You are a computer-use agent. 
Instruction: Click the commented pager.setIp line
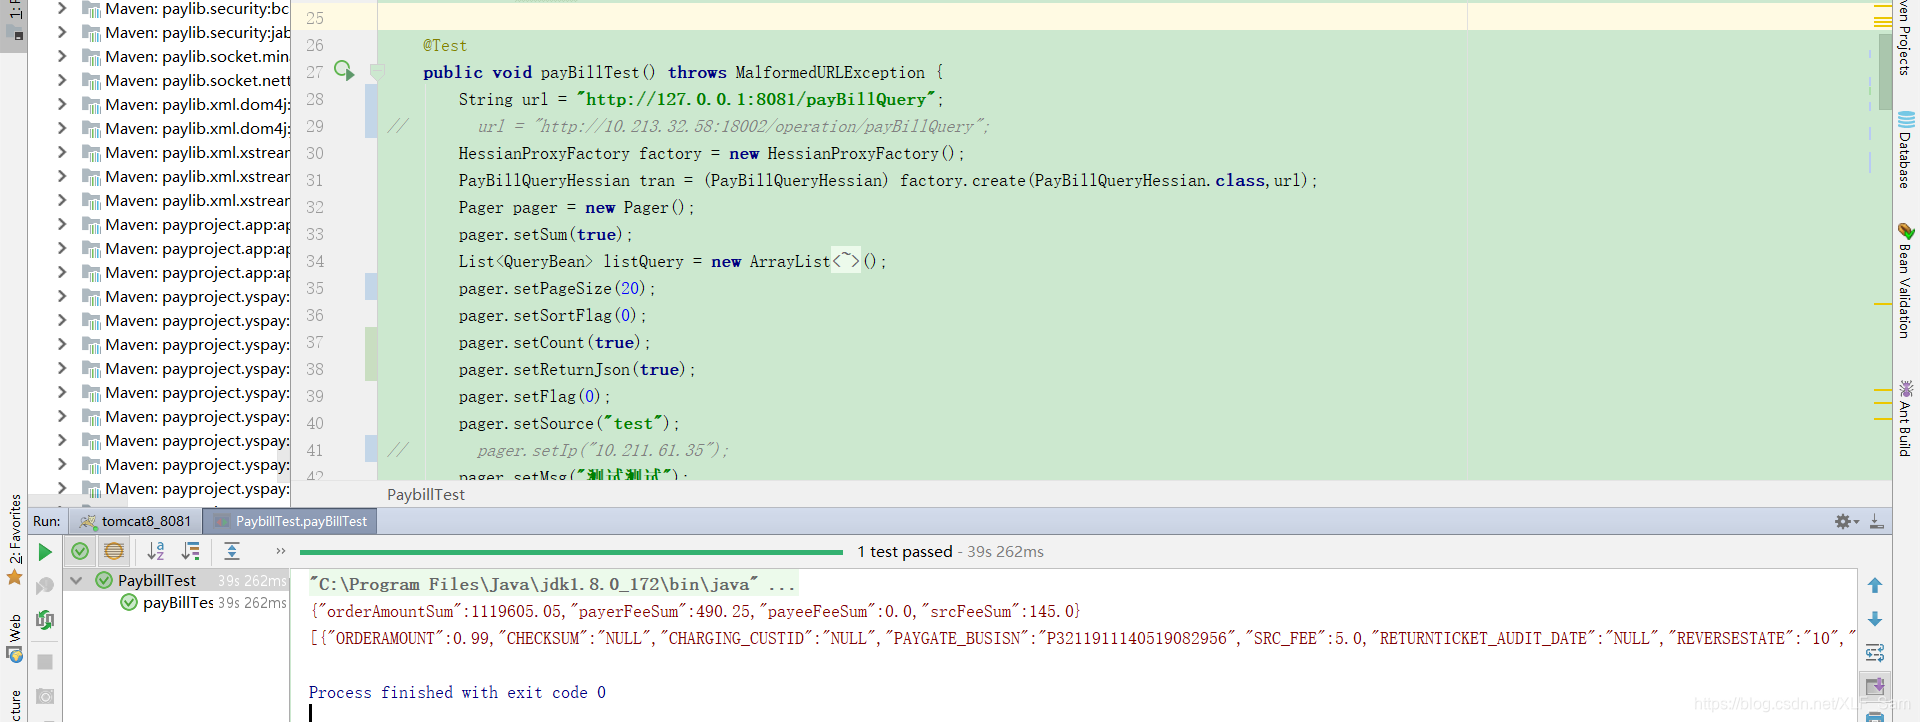(x=603, y=450)
